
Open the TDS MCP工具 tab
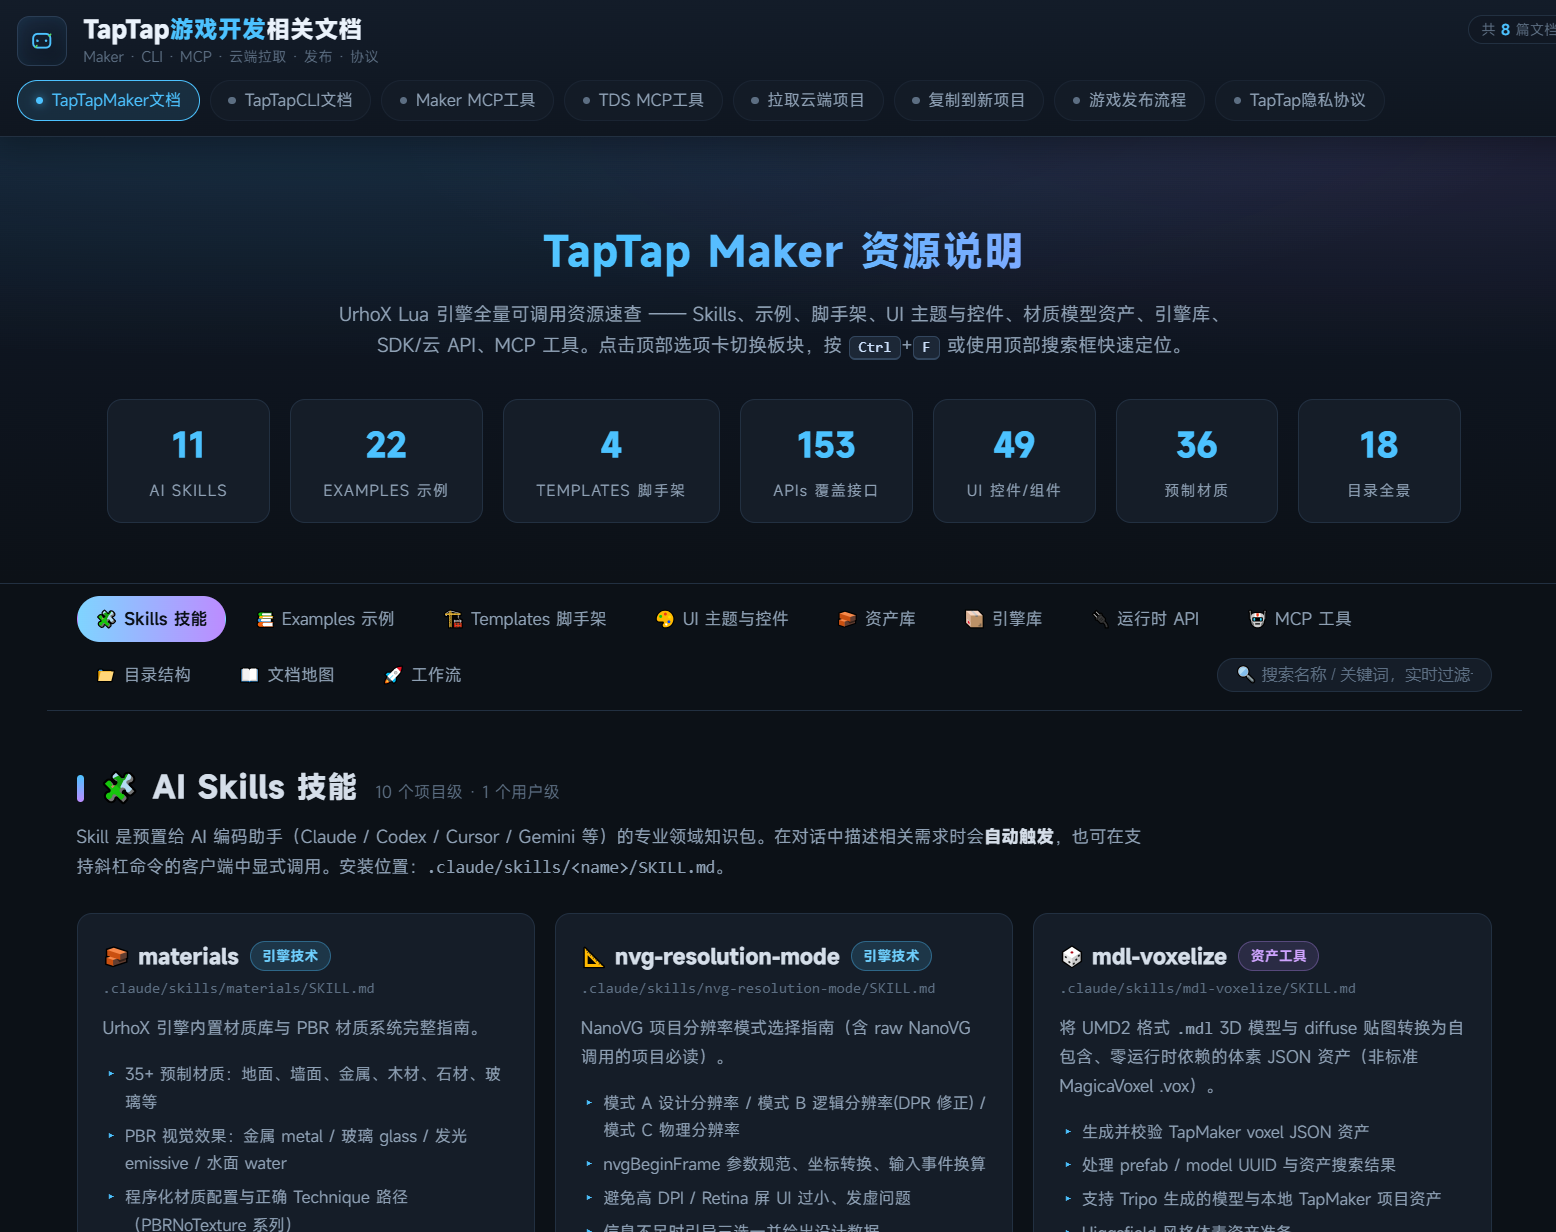click(x=644, y=100)
